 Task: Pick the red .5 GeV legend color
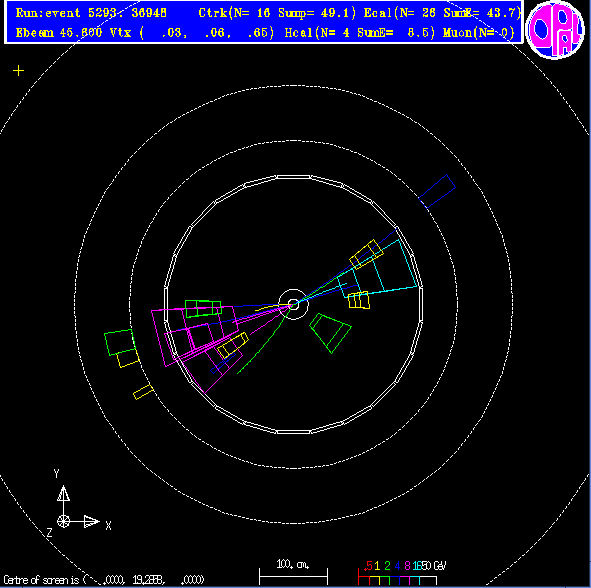pos(368,566)
